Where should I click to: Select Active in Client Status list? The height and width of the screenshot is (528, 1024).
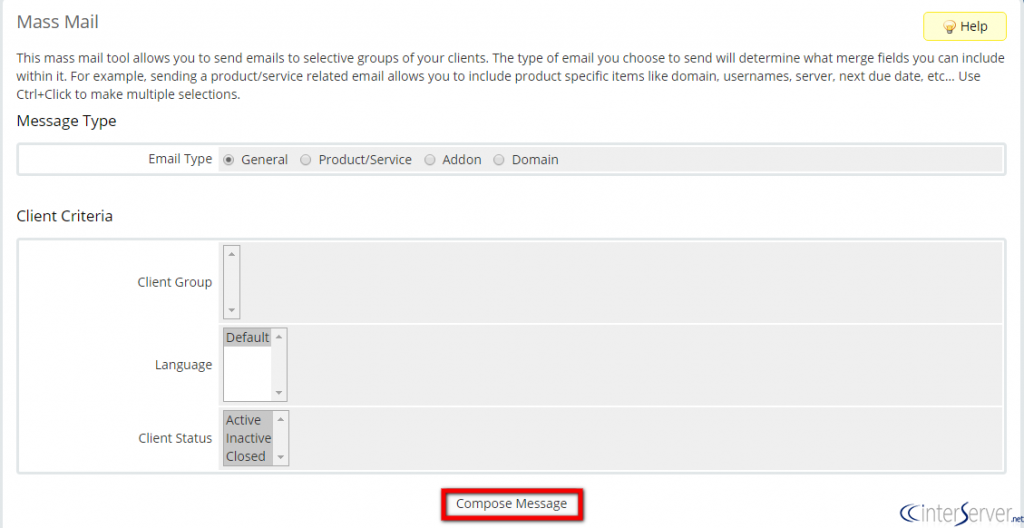(x=248, y=420)
